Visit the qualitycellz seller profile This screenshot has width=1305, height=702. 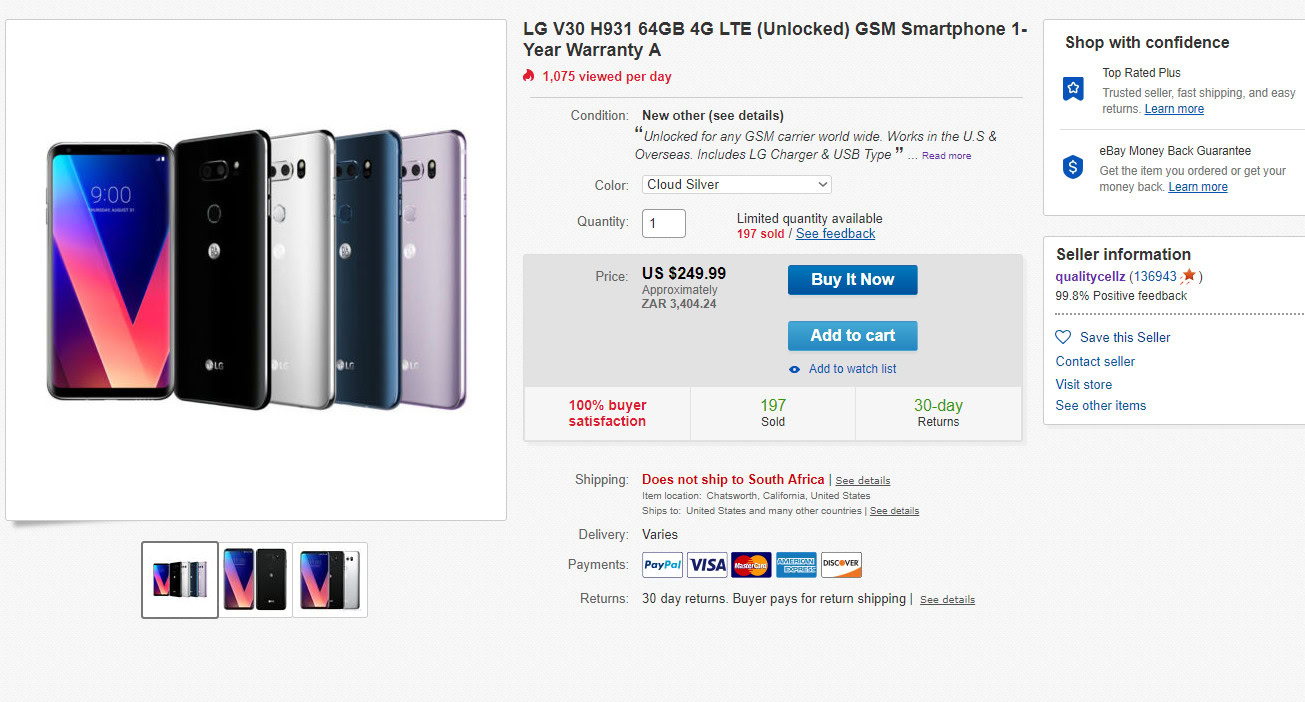tap(1090, 277)
